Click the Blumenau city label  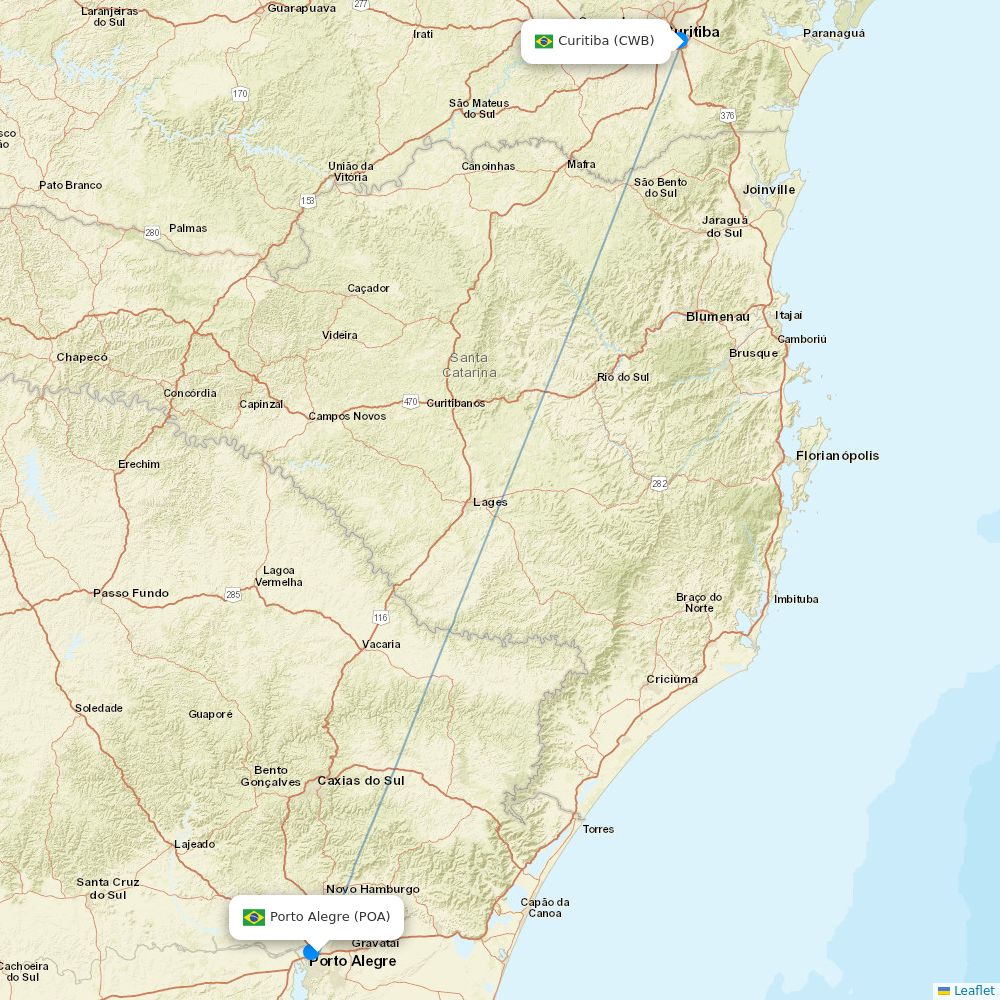coord(721,315)
